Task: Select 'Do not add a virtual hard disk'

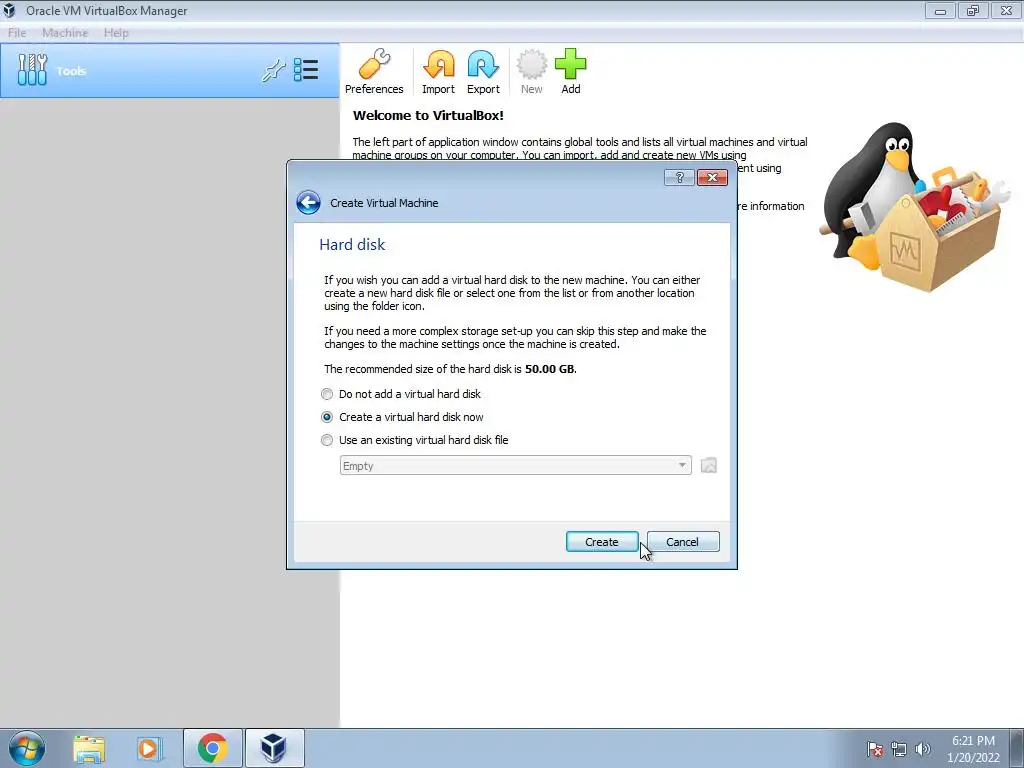Action: point(402,394)
